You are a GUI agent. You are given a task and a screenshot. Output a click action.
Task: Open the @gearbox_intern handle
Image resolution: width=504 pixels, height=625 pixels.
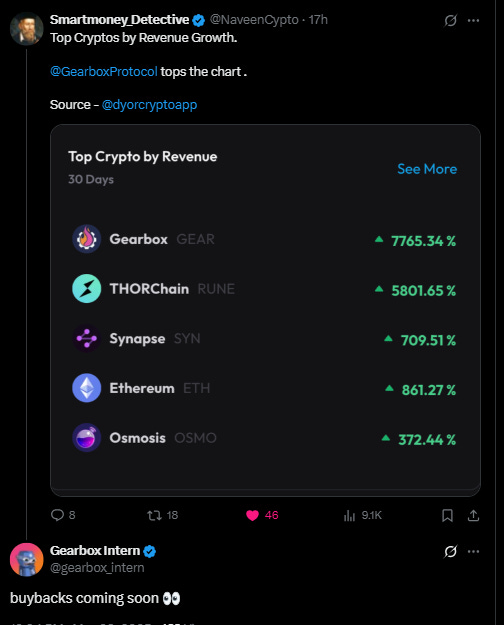[97, 568]
